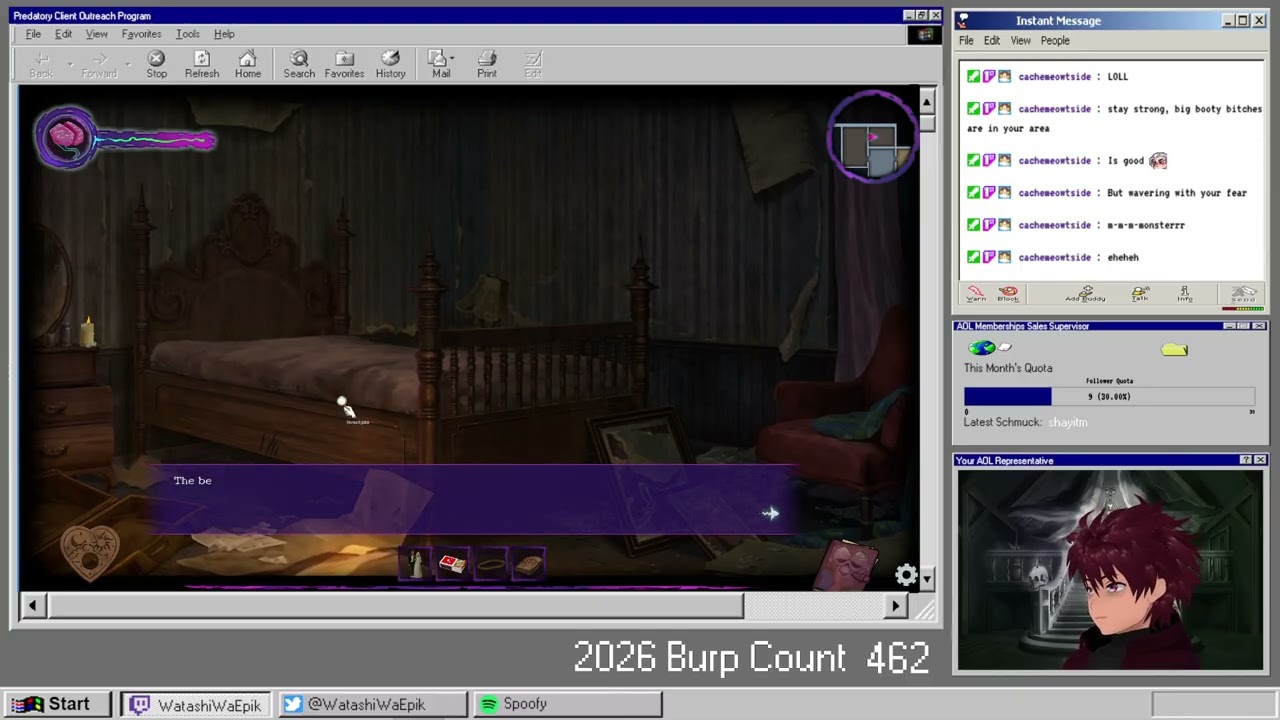
Task: Open the Edit menu in browser
Action: click(63, 34)
